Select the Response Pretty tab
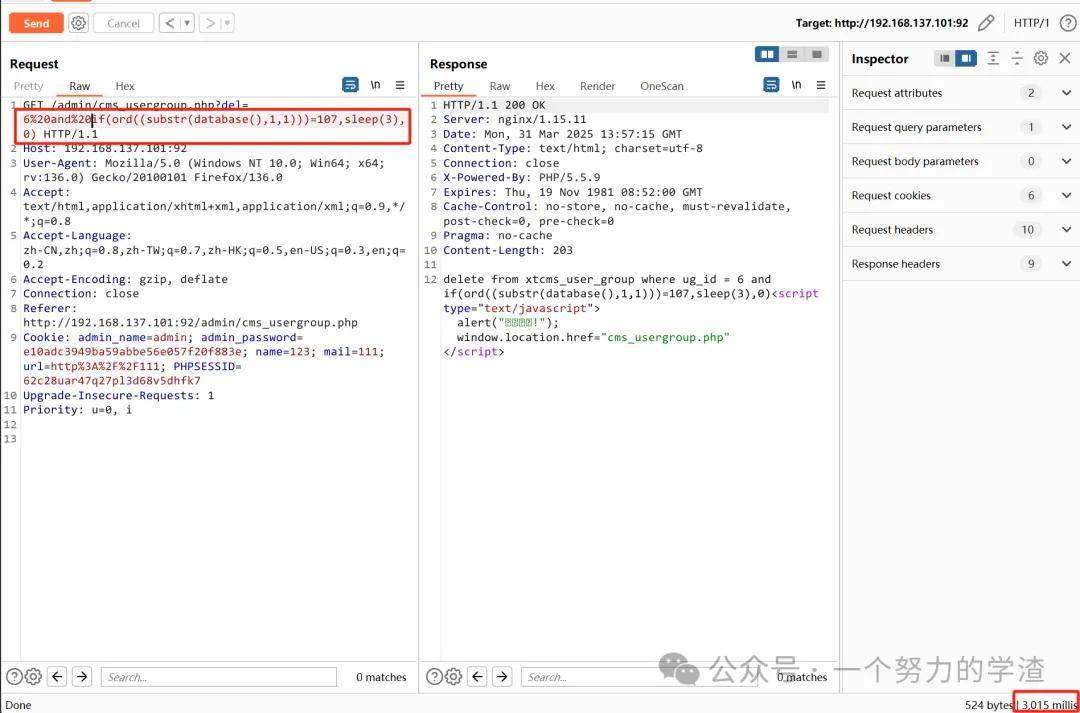Viewport: 1080px width, 713px height. click(448, 86)
